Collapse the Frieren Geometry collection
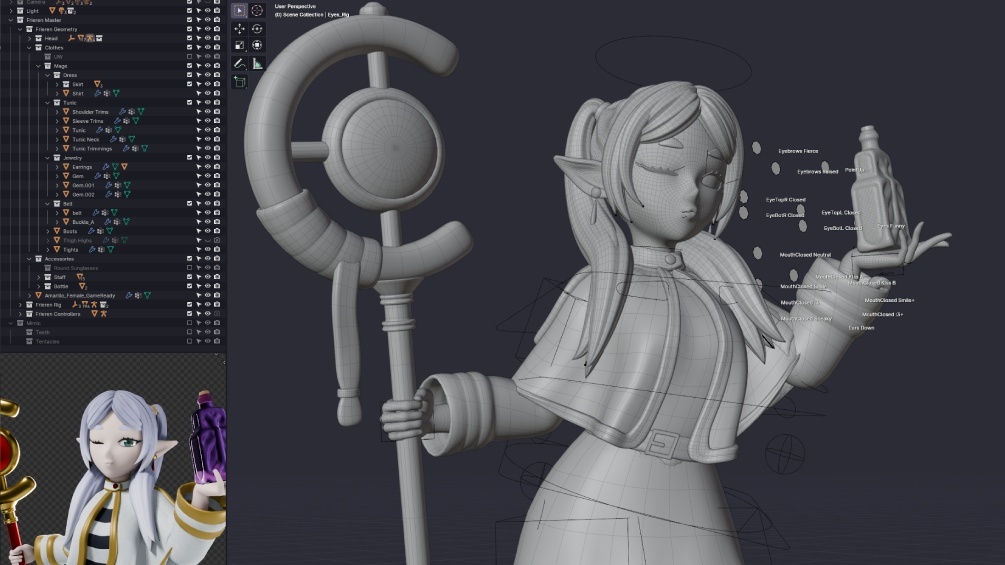1005x565 pixels. tap(20, 29)
